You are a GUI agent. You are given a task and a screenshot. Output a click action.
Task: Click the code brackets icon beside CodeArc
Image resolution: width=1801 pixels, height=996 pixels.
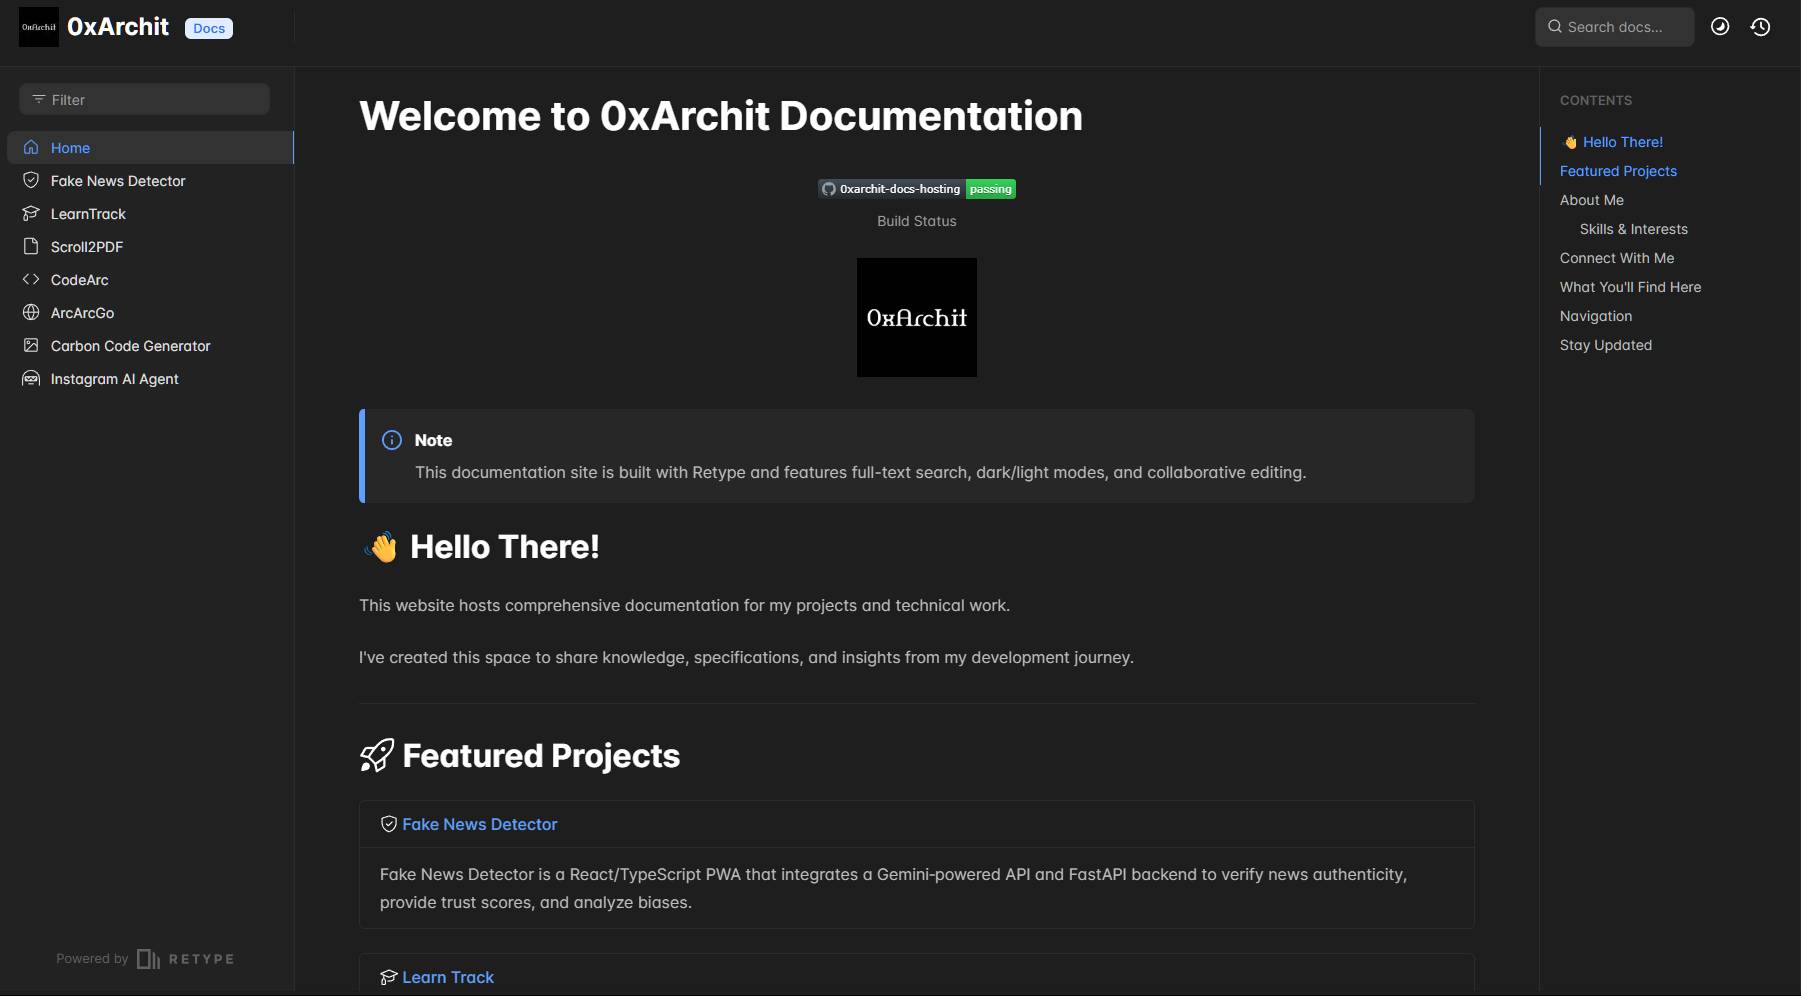(x=31, y=279)
